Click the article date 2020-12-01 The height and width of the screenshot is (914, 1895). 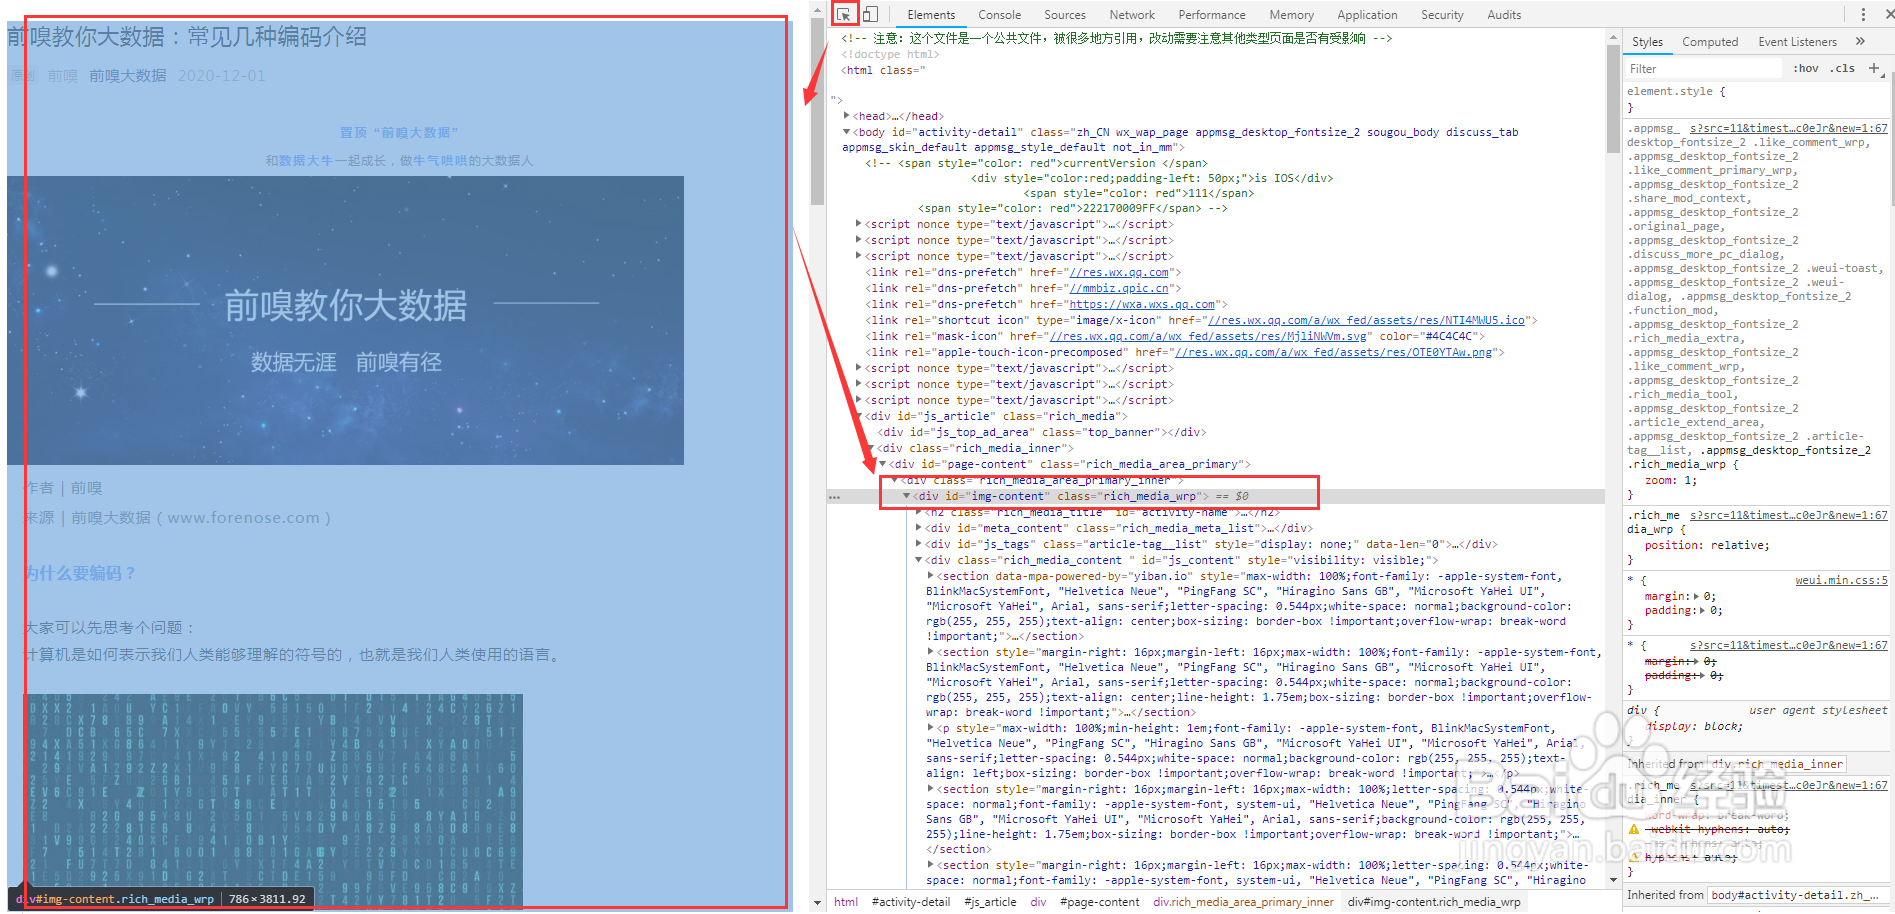click(x=221, y=75)
